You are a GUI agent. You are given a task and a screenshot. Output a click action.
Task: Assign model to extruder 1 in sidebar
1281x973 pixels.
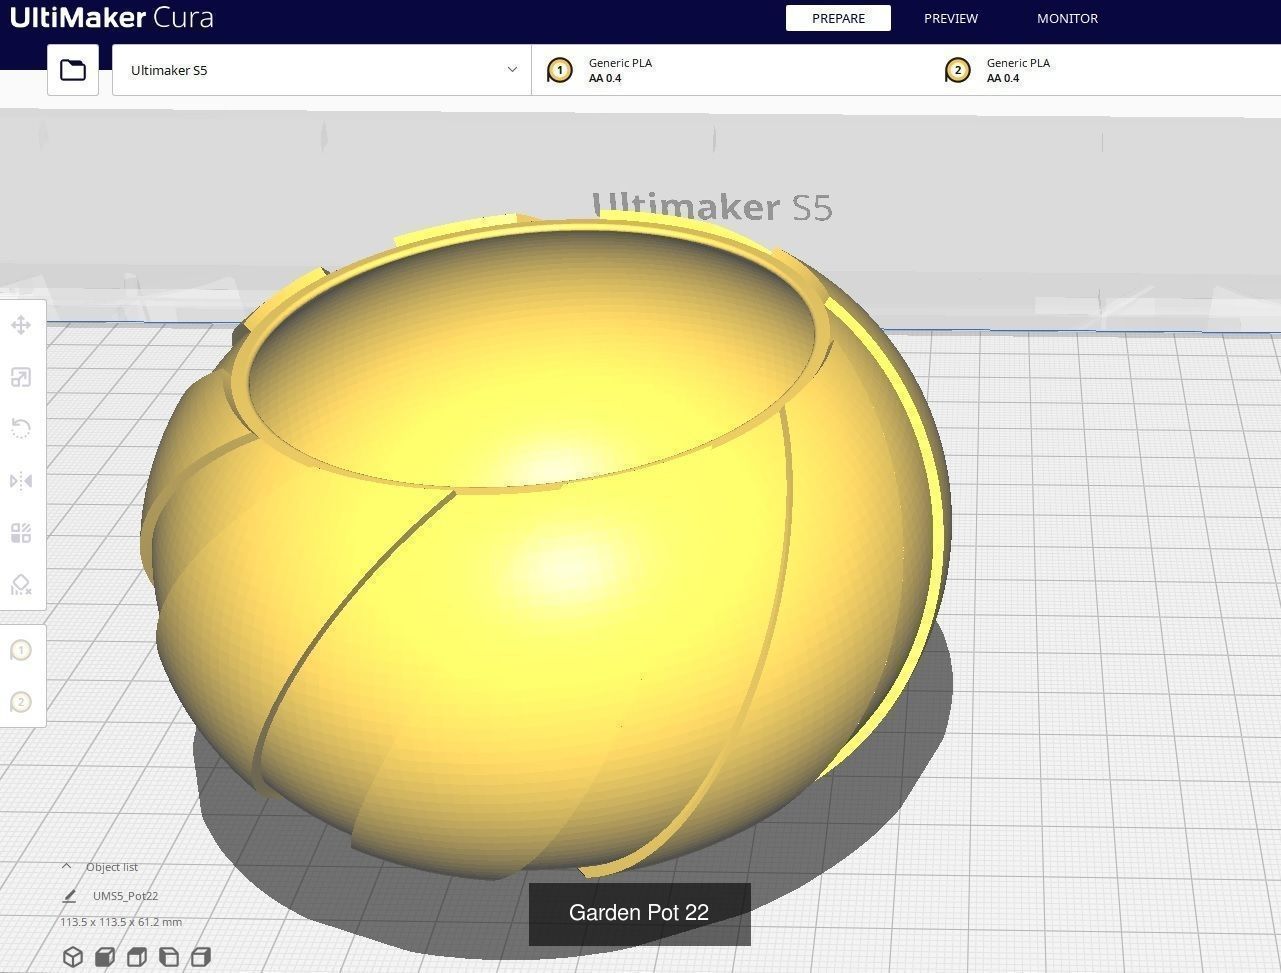[x=21, y=650]
